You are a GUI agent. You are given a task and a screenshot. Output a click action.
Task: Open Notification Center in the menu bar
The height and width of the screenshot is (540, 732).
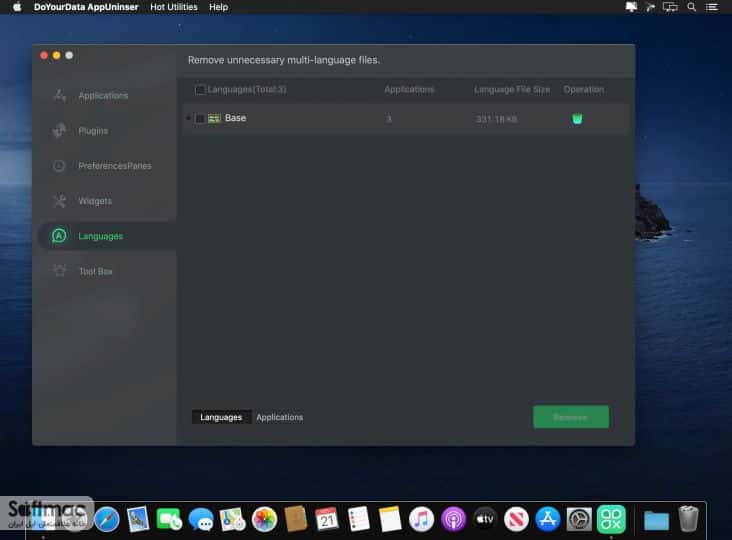pyautogui.click(x=712, y=7)
